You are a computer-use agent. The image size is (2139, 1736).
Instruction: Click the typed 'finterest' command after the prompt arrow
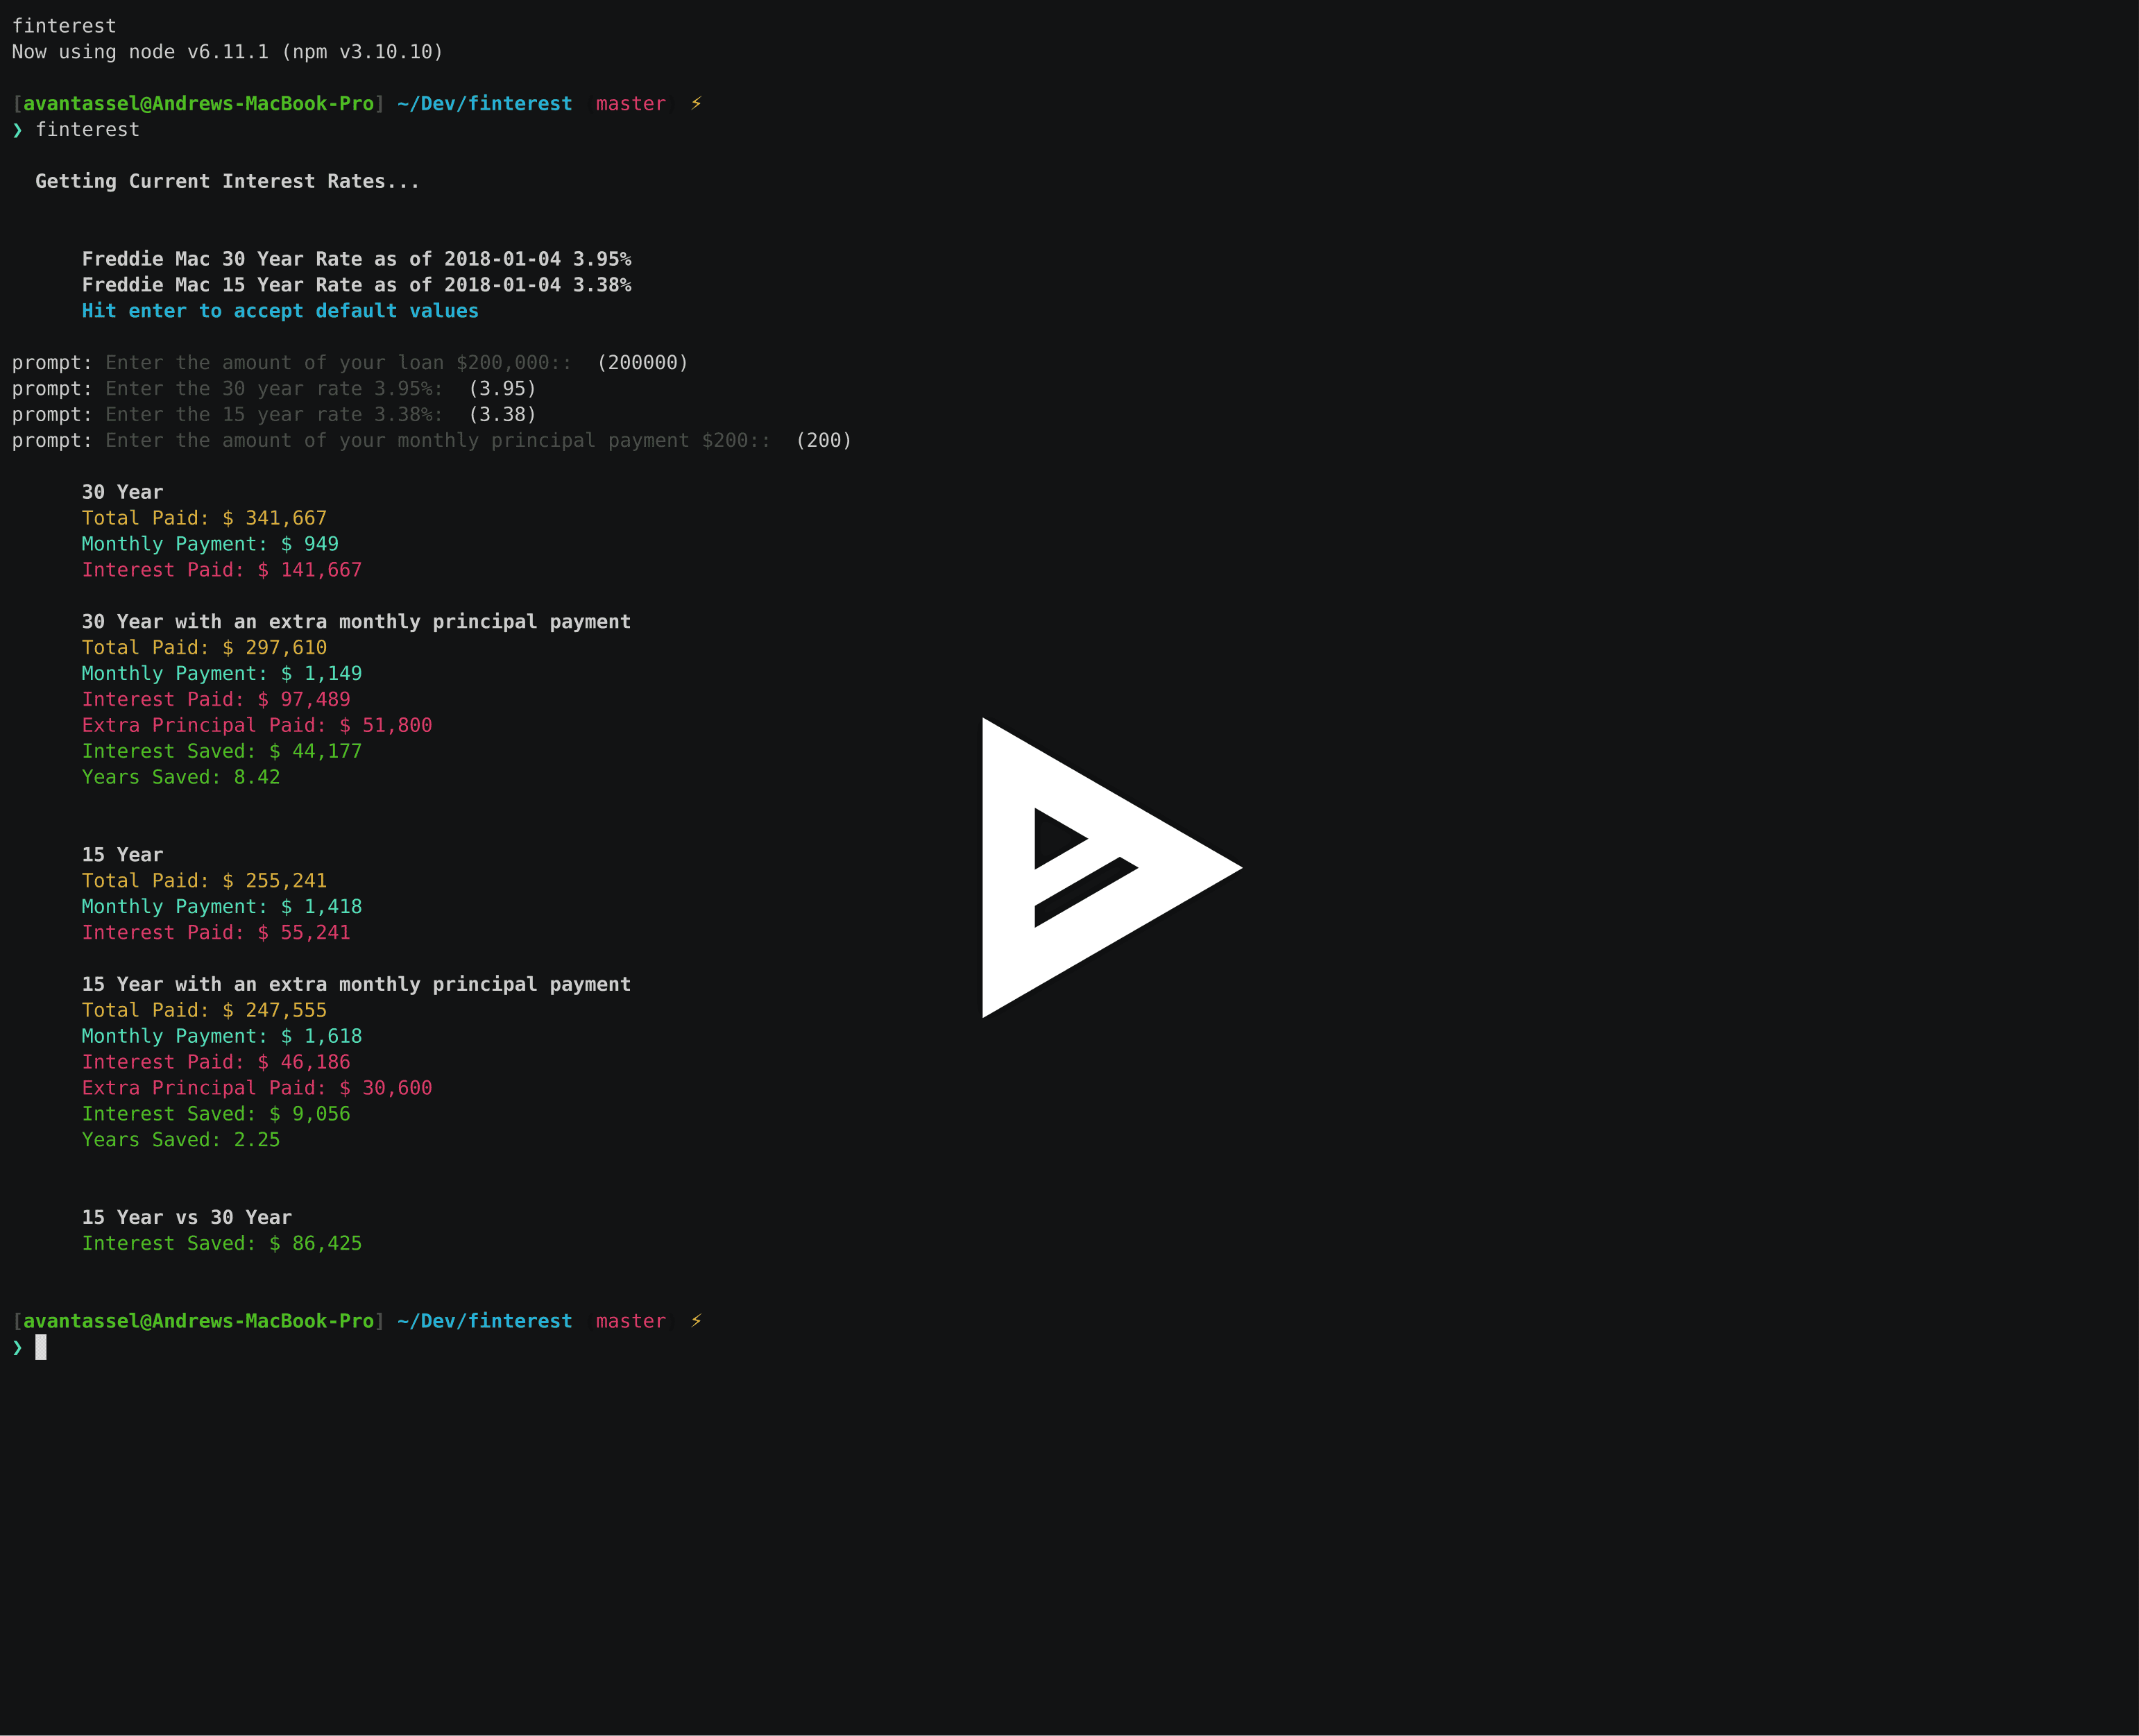click(x=88, y=130)
